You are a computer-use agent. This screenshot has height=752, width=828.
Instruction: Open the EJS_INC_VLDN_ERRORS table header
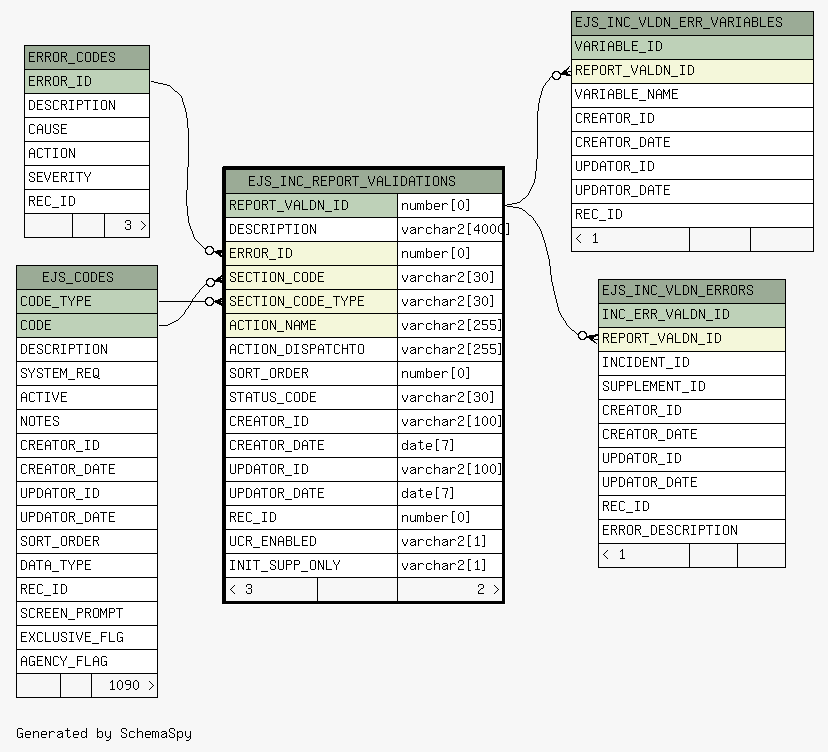pos(692,290)
